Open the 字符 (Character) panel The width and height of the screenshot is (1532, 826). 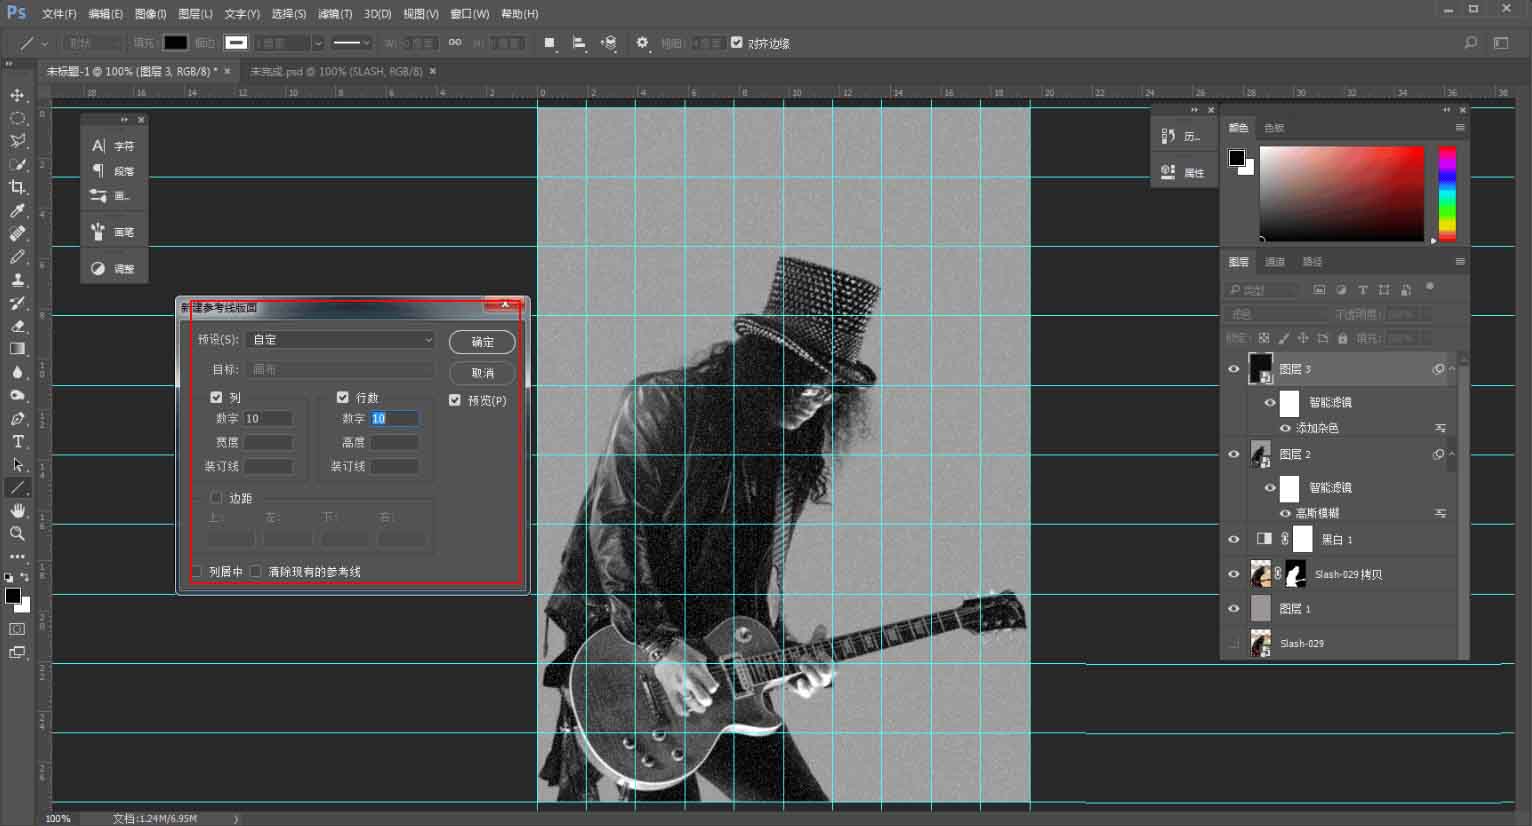point(113,146)
